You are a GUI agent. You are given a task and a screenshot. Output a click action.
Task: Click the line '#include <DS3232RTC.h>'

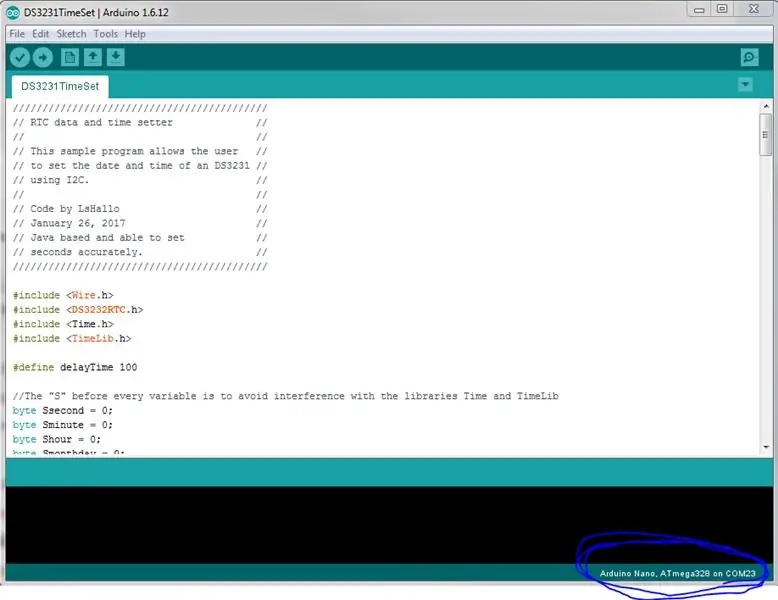(78, 309)
